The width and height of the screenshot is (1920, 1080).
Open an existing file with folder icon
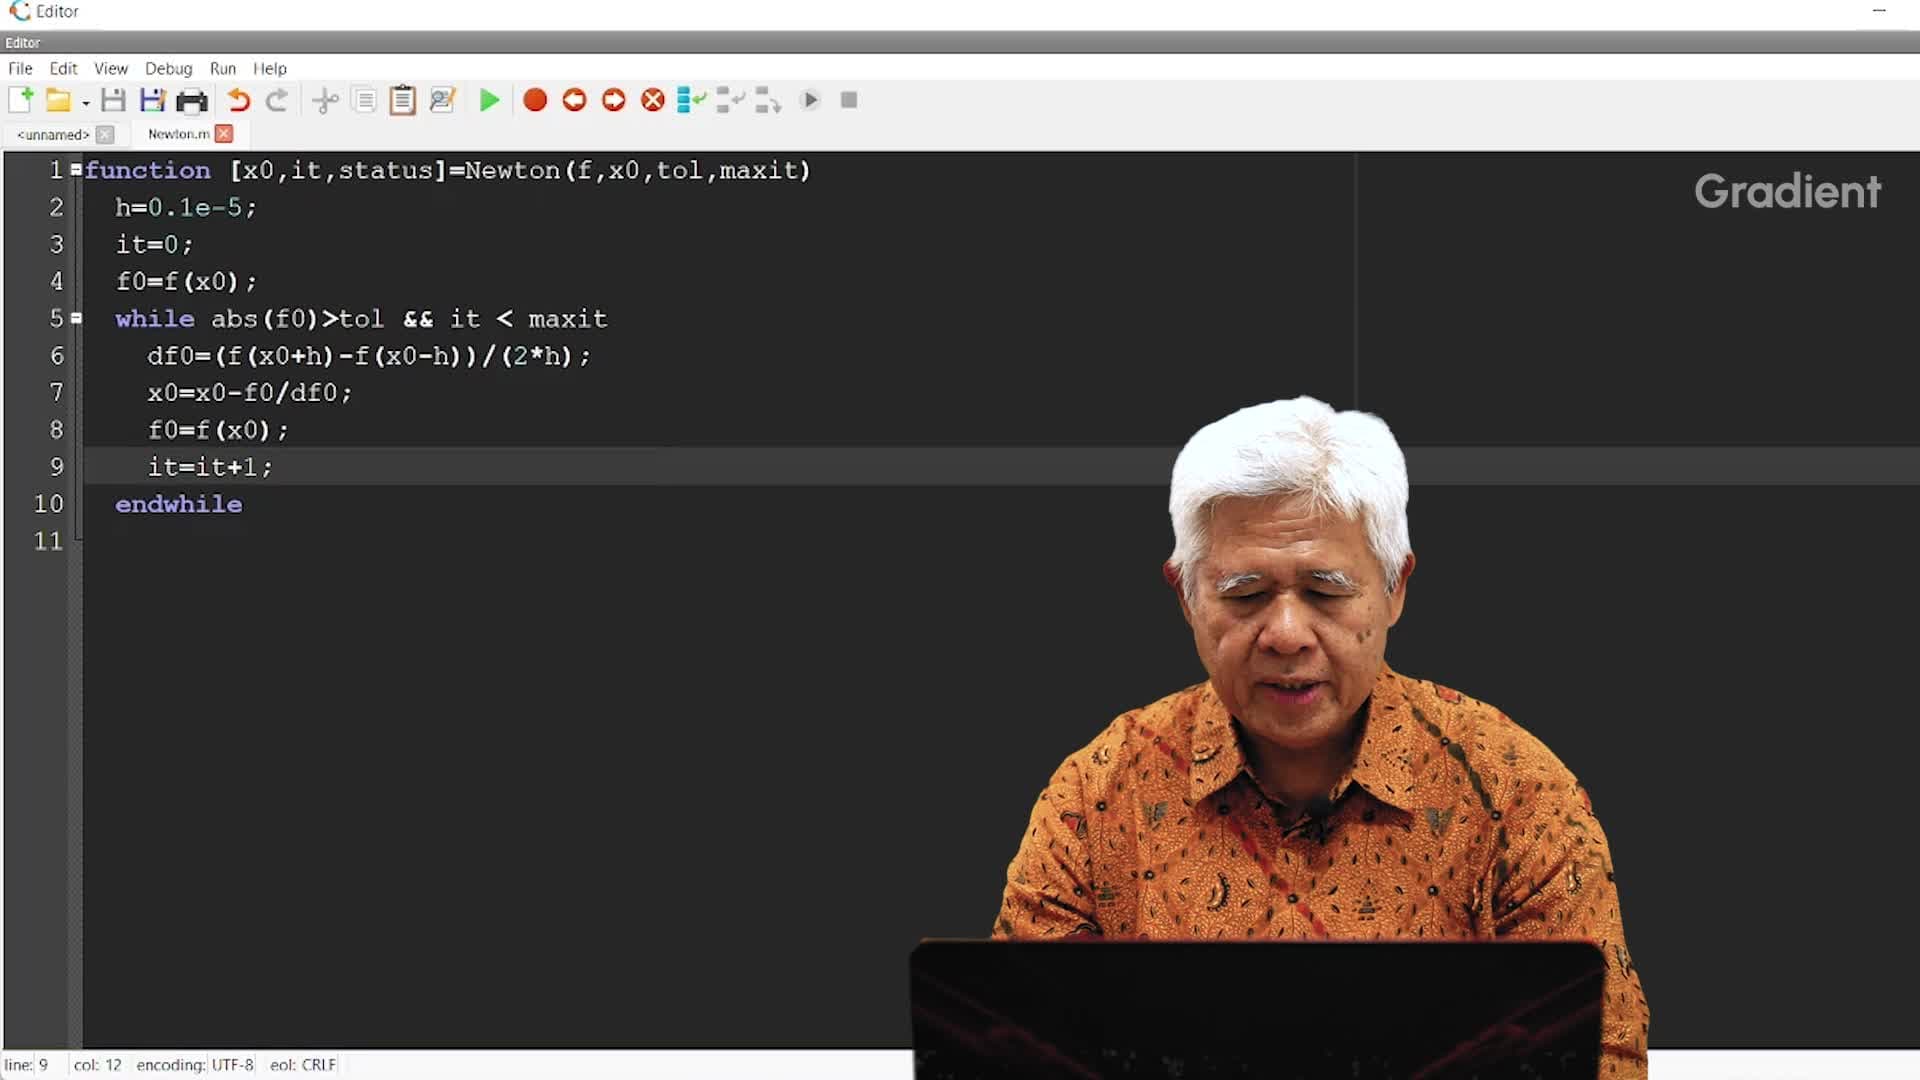(58, 100)
